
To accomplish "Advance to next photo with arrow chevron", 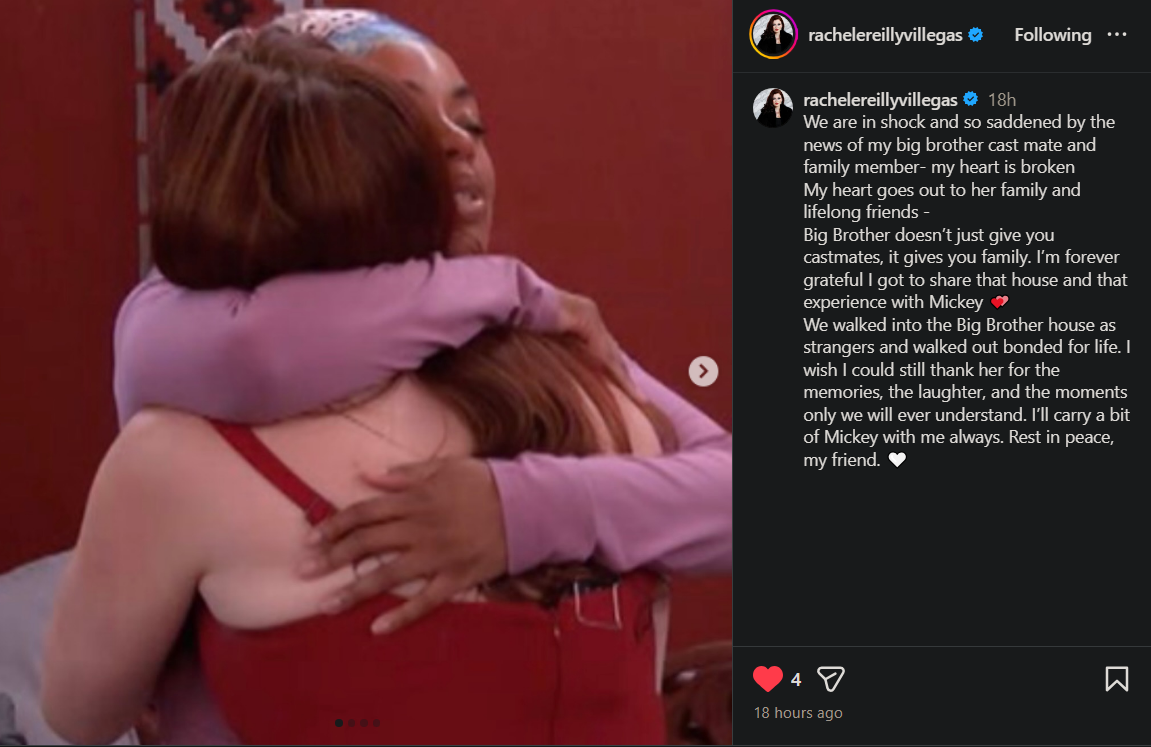I will [703, 371].
